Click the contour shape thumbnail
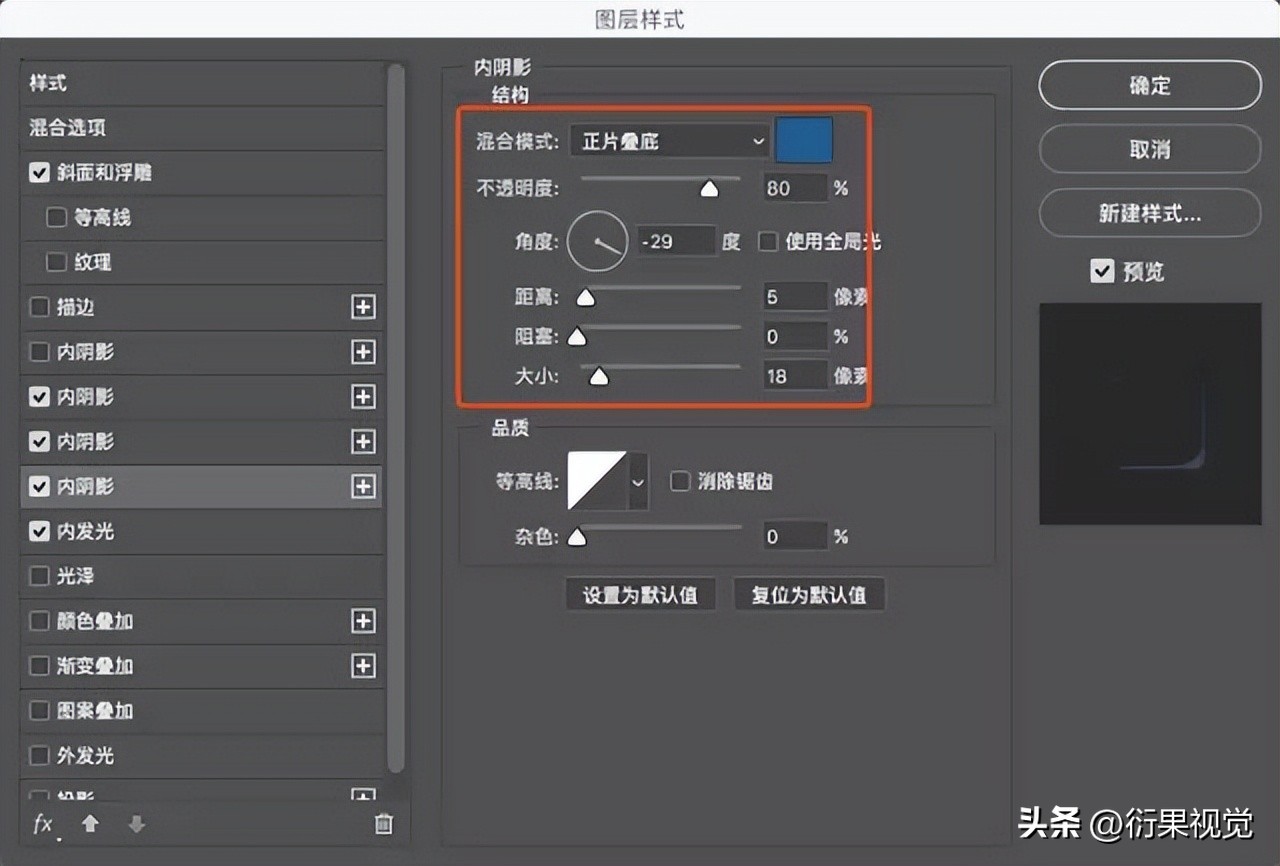 [x=596, y=481]
